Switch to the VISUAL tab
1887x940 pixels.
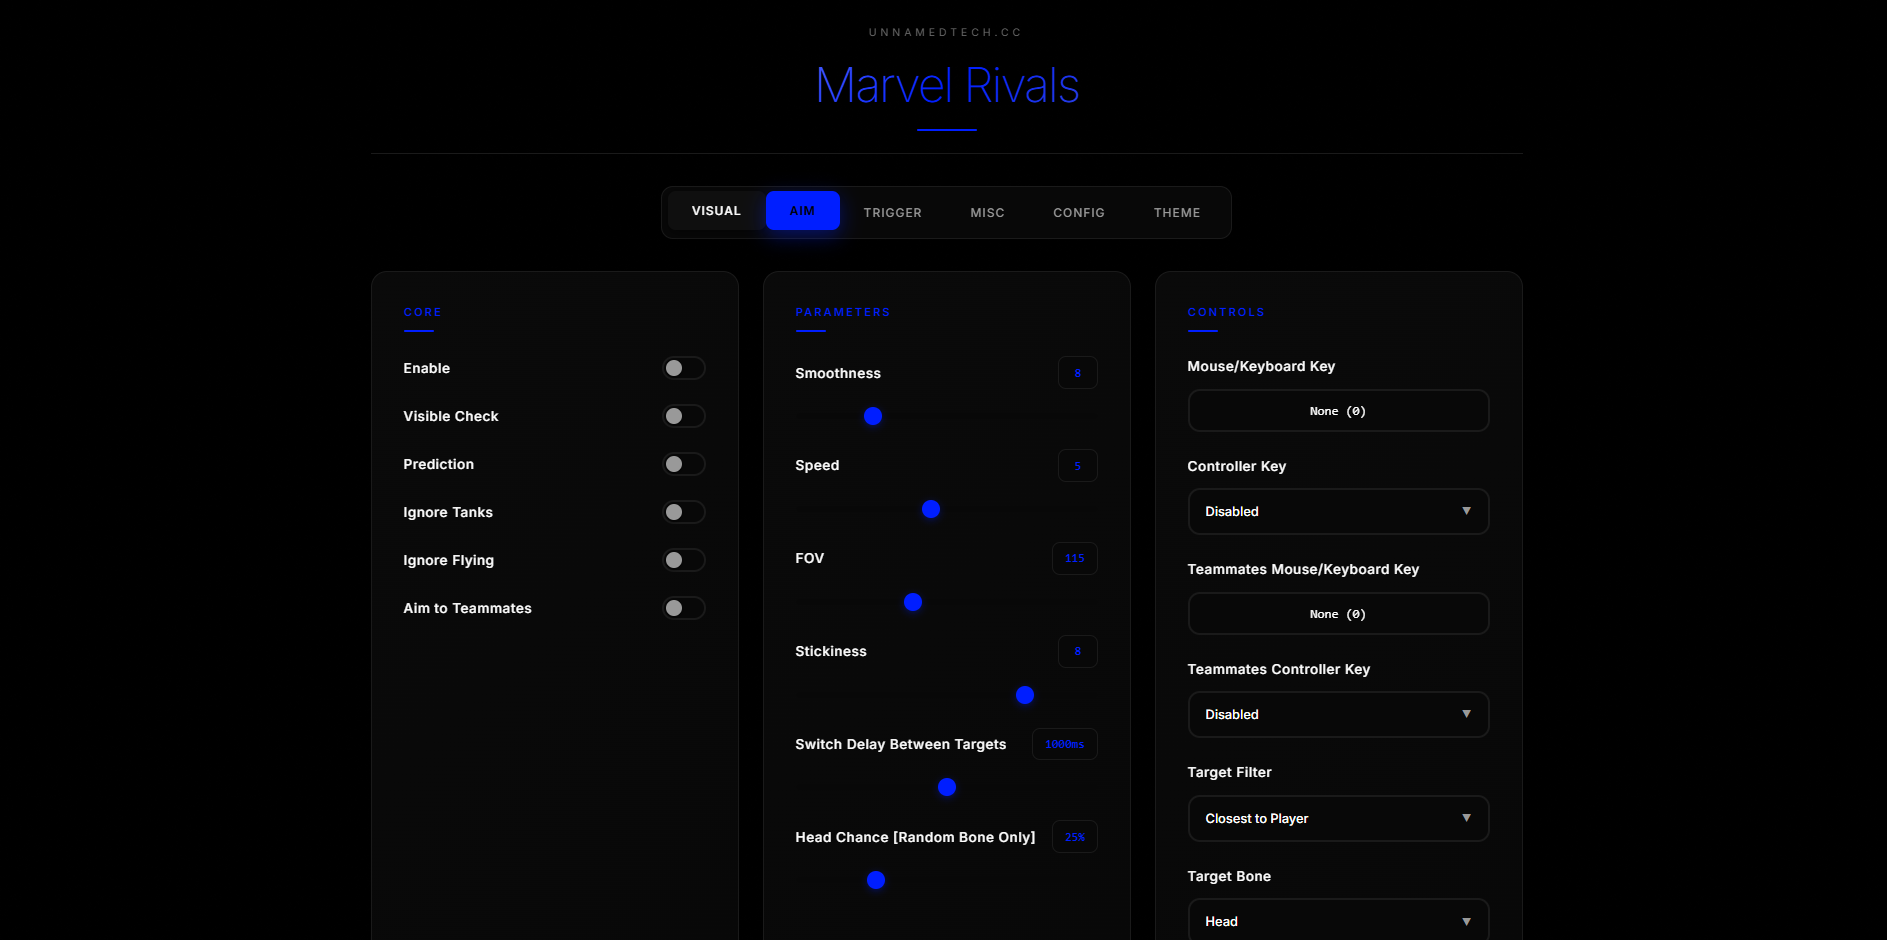click(716, 211)
